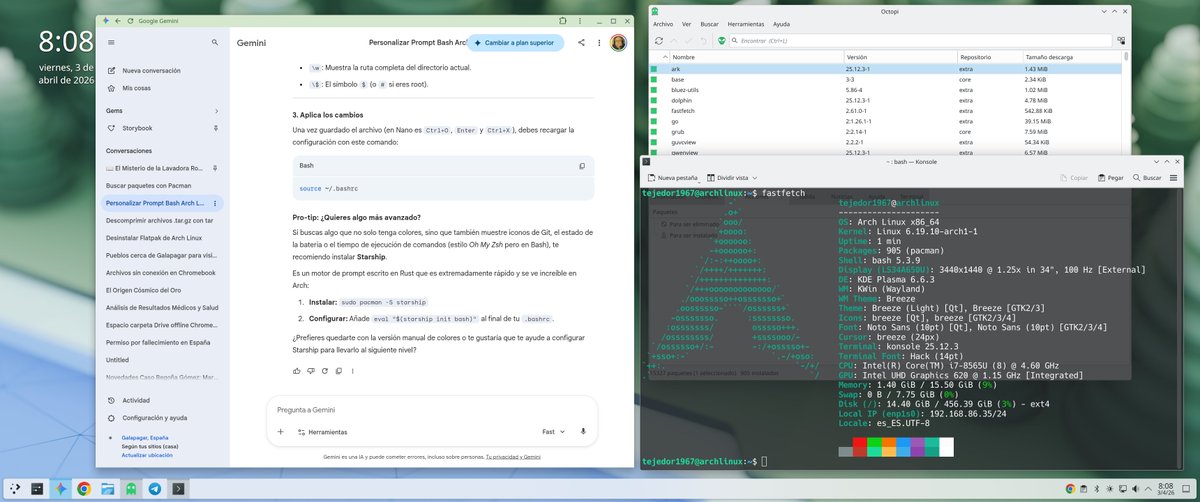Open Konsole hamburger menu
1200x502 pixels.
pos(1173,177)
